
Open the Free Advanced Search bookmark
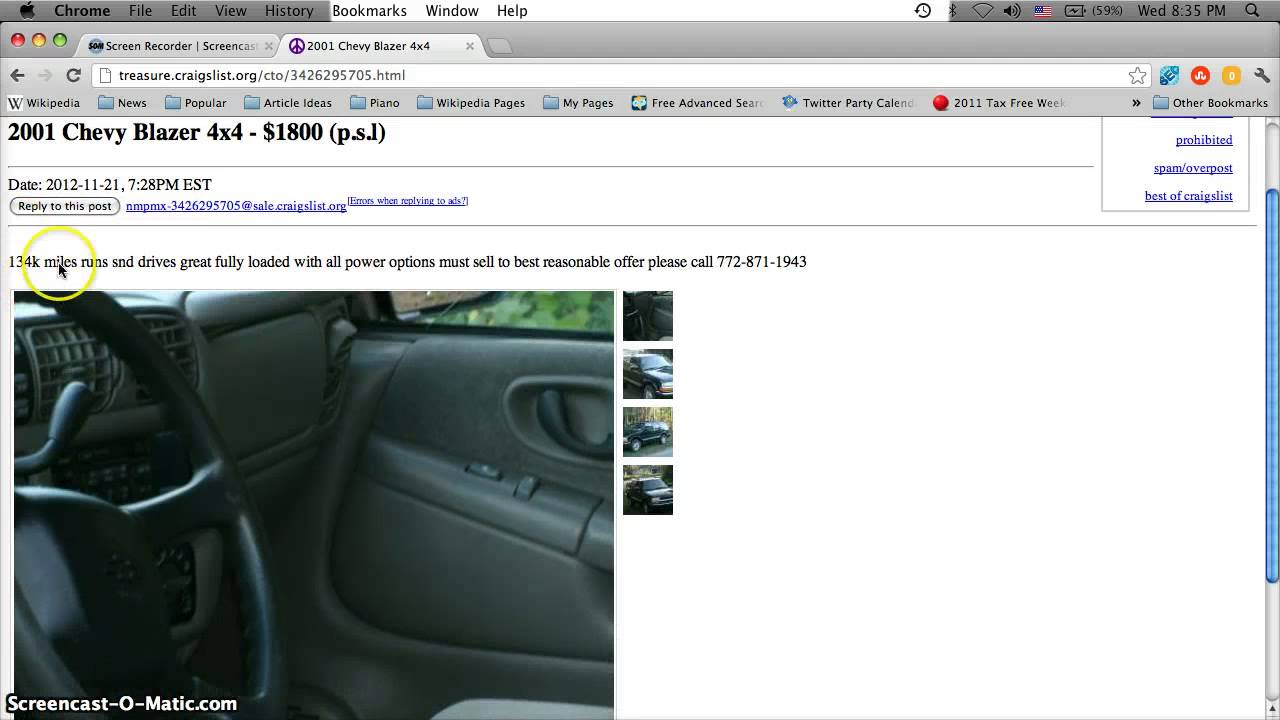697,103
